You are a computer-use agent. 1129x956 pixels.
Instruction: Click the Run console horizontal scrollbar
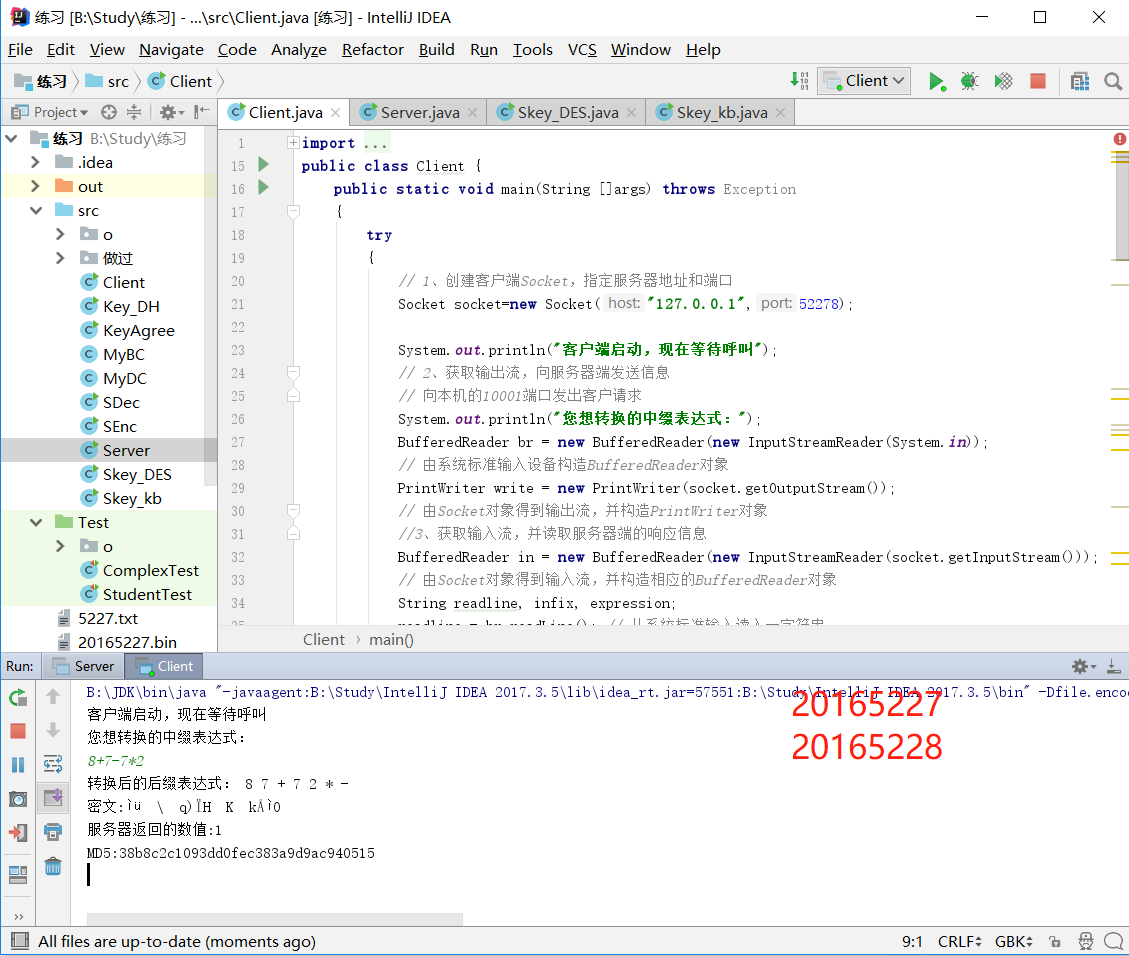pos(274,919)
